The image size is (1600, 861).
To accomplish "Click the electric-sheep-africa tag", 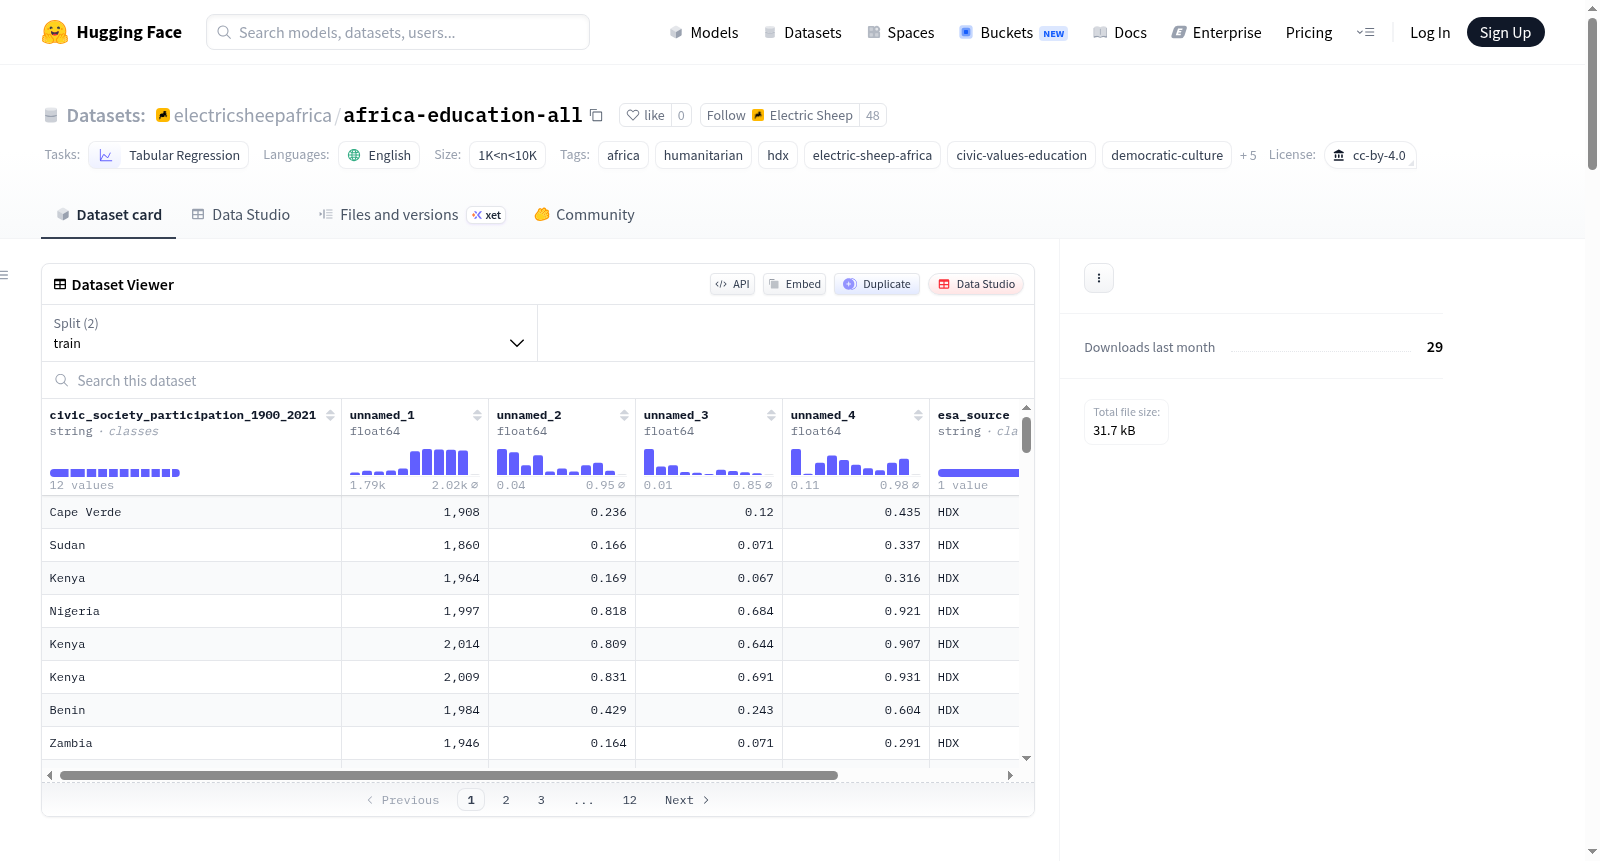I will coord(872,155).
